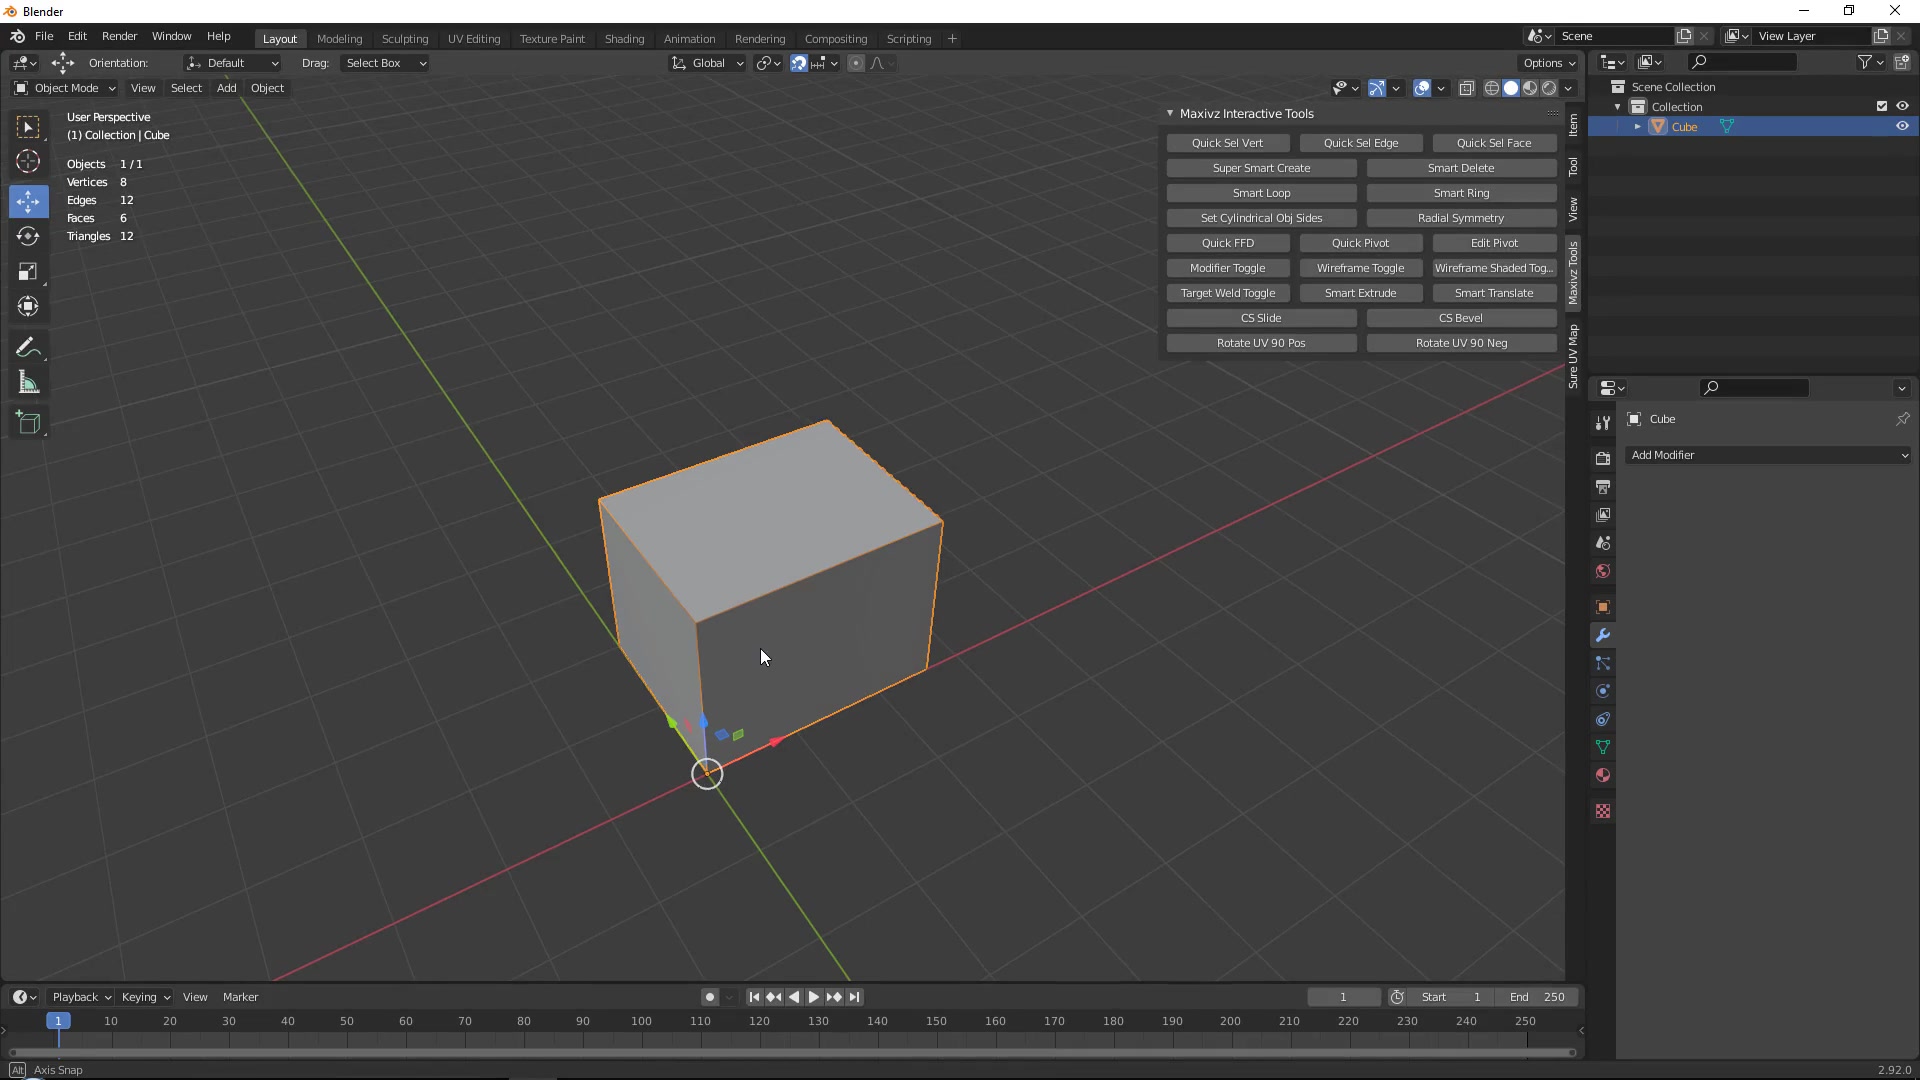Select the Rotate tool

tap(28, 237)
